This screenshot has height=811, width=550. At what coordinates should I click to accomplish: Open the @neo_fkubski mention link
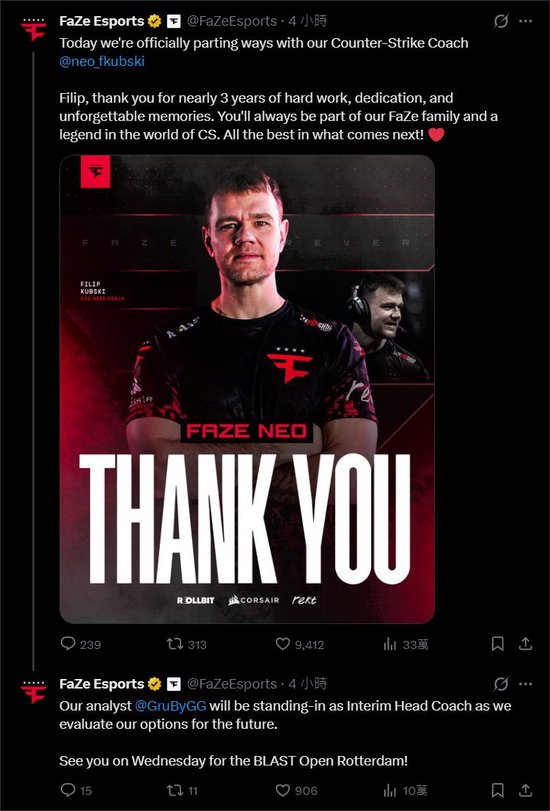(102, 61)
